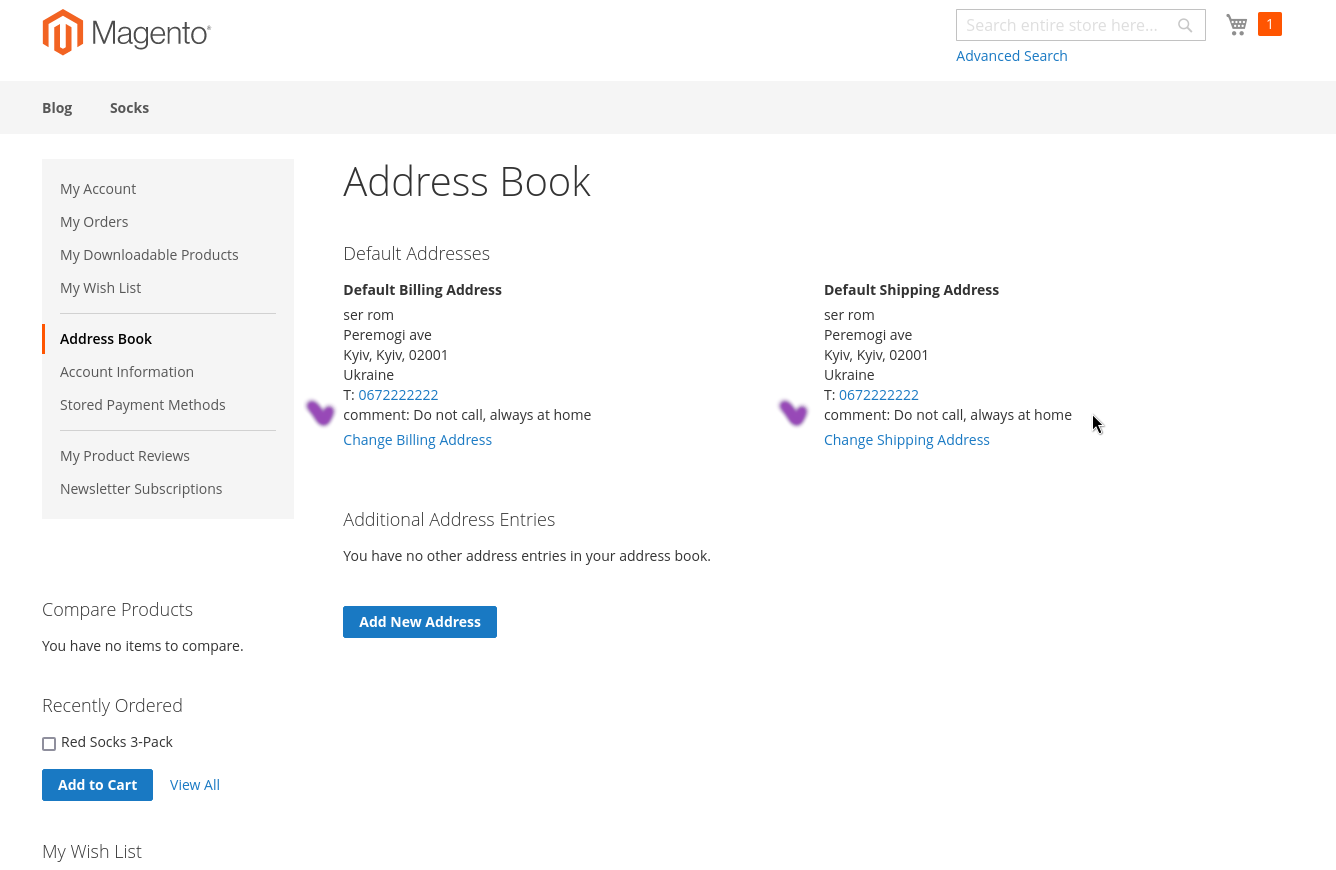Type in the store search field
The width and height of the screenshot is (1336, 870).
click(x=1065, y=25)
